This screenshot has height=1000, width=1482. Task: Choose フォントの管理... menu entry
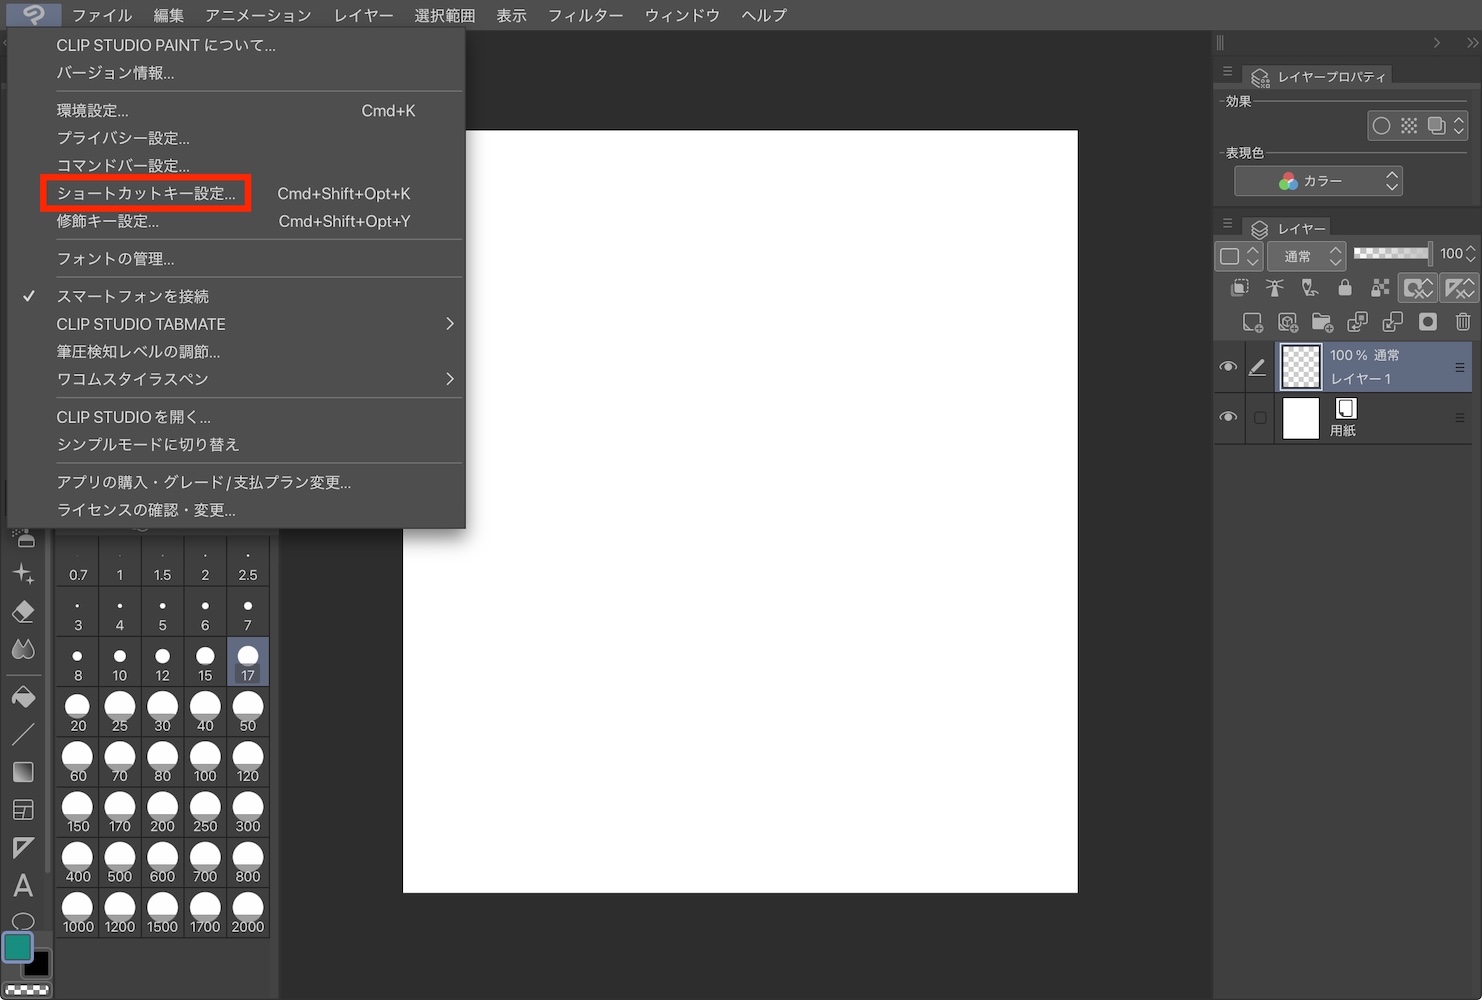(x=236, y=259)
